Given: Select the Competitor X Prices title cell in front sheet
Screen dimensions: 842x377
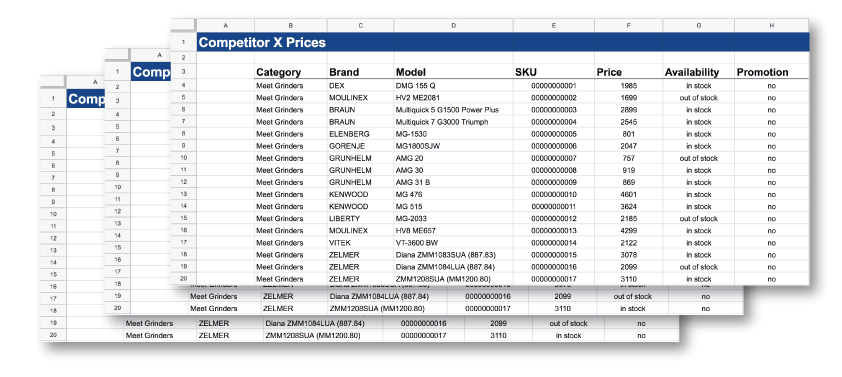Looking at the screenshot, I should (503, 42).
